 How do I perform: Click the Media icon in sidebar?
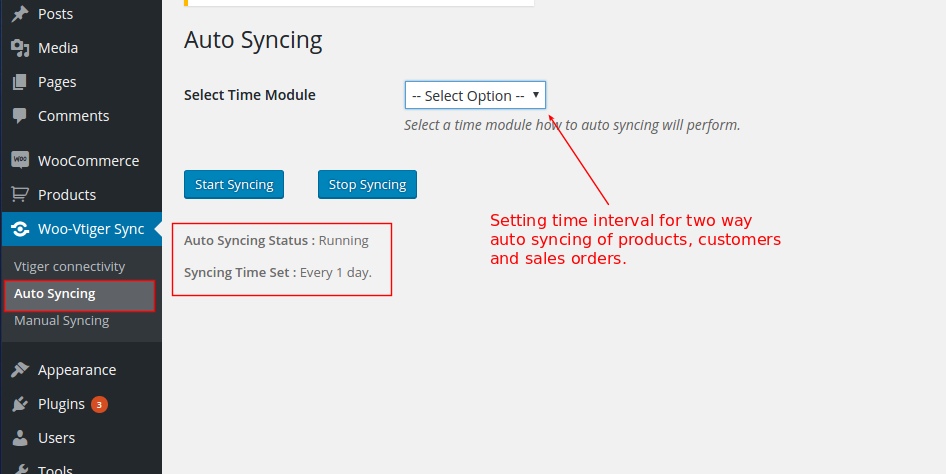[x=20, y=48]
